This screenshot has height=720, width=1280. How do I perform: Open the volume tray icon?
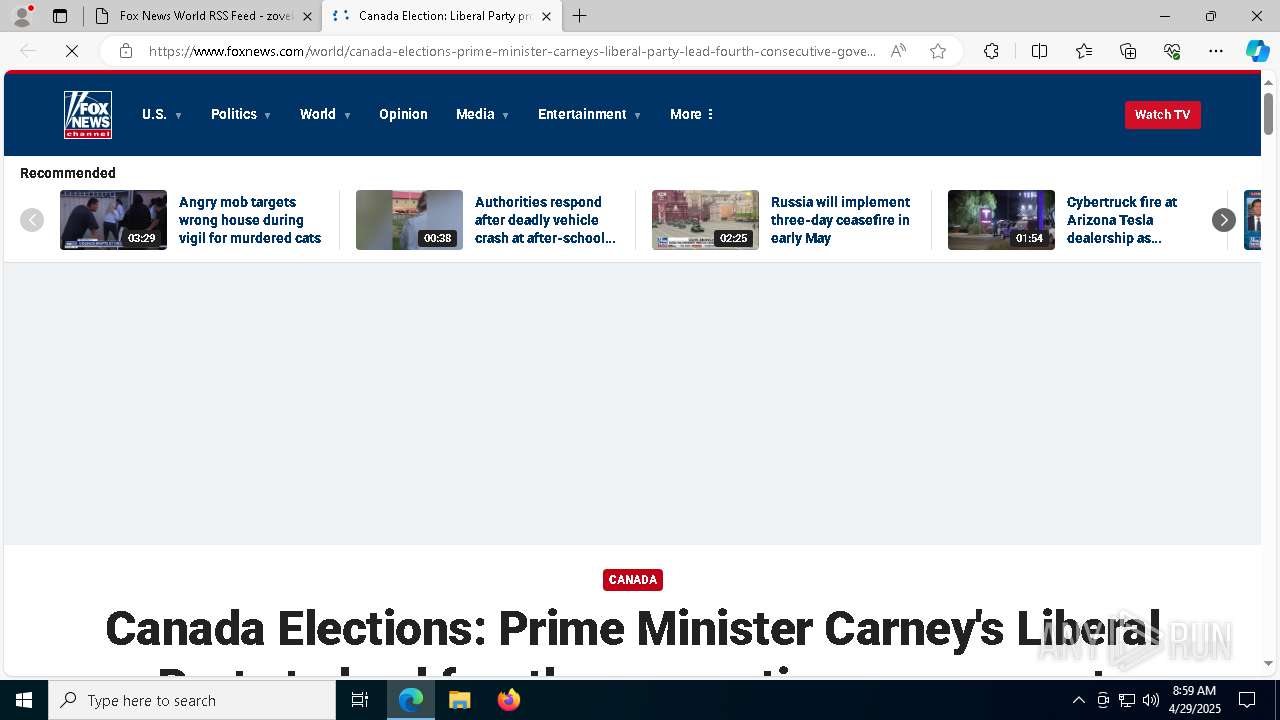[1150, 700]
